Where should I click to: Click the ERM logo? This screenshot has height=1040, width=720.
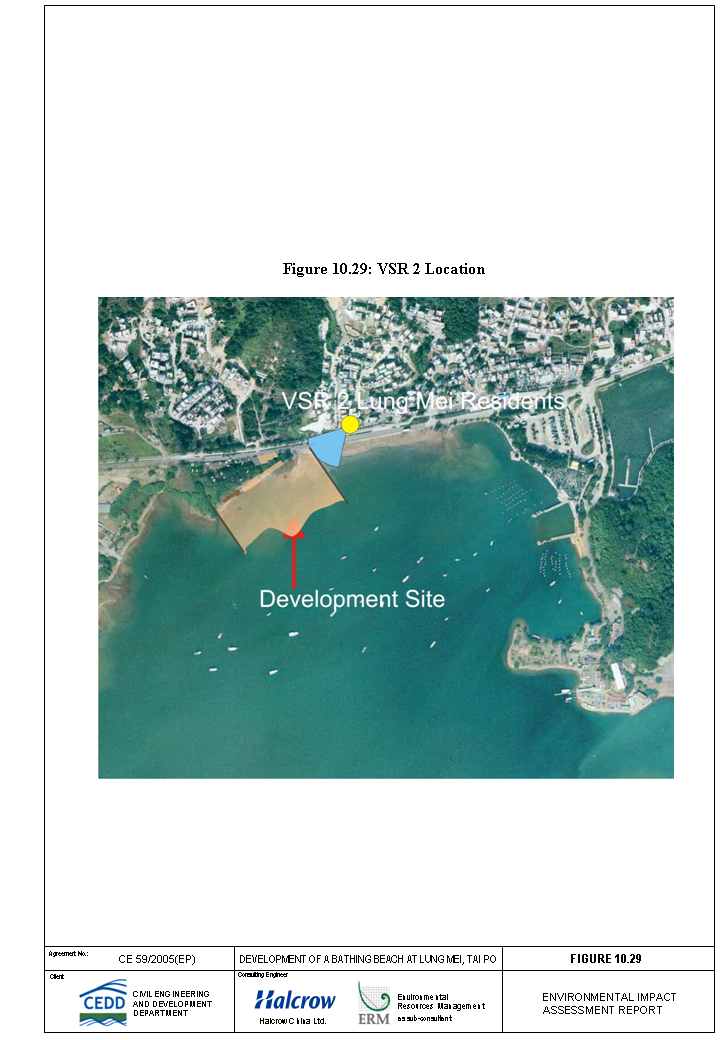(x=374, y=1003)
